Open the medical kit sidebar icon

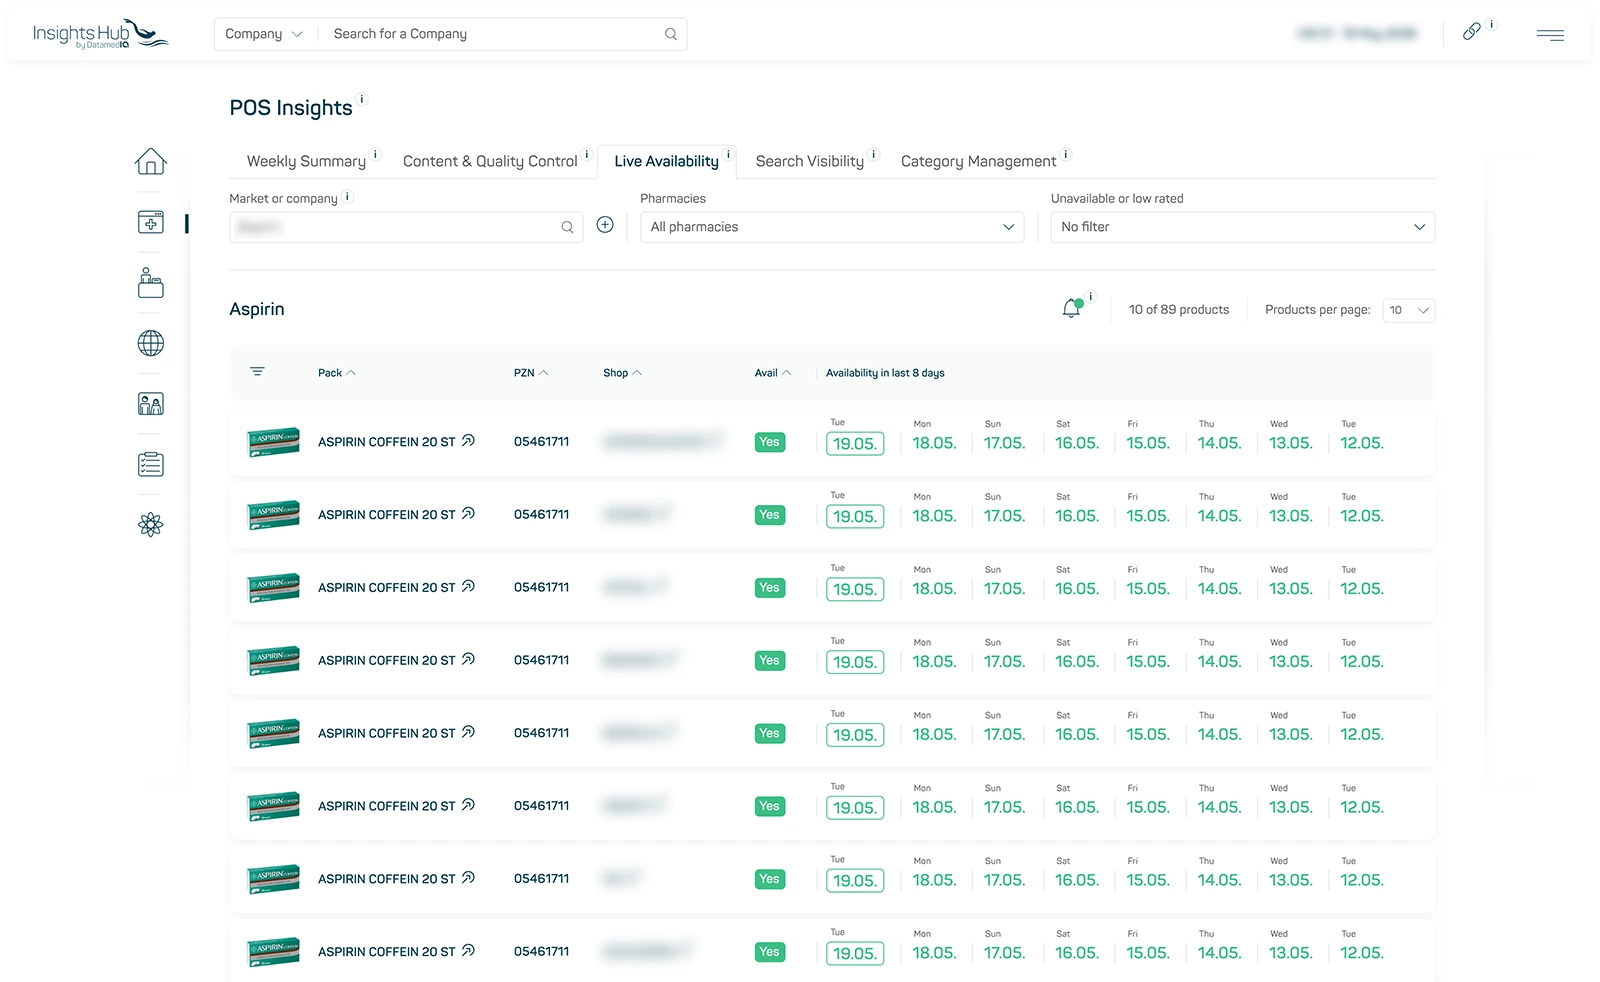pos(151,222)
